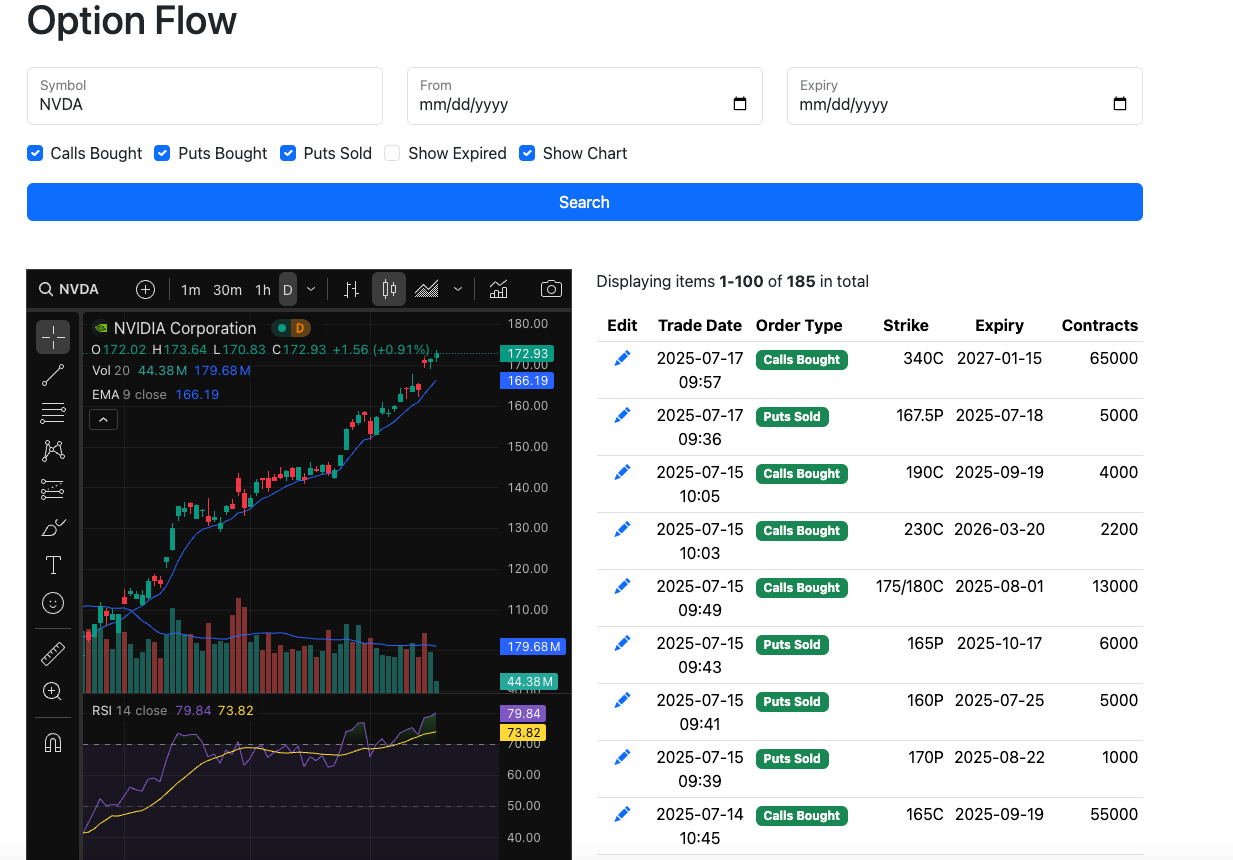Click the Contracts column header
This screenshot has width=1233, height=860.
point(1100,325)
